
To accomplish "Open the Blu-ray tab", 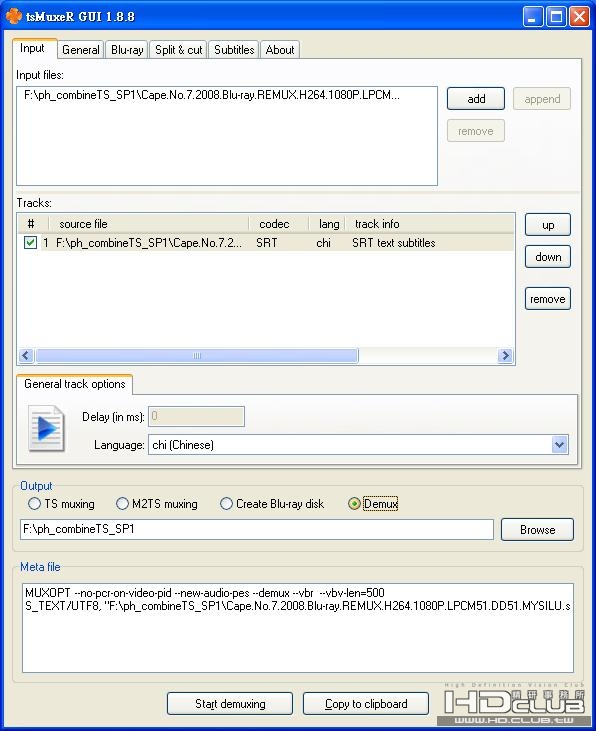I will (x=127, y=49).
